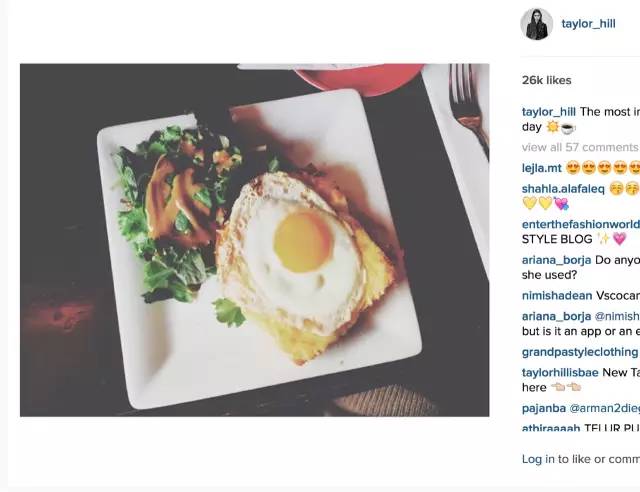Click the @arman2die mention link
Screen dimensions: 640x492
click(x=604, y=408)
